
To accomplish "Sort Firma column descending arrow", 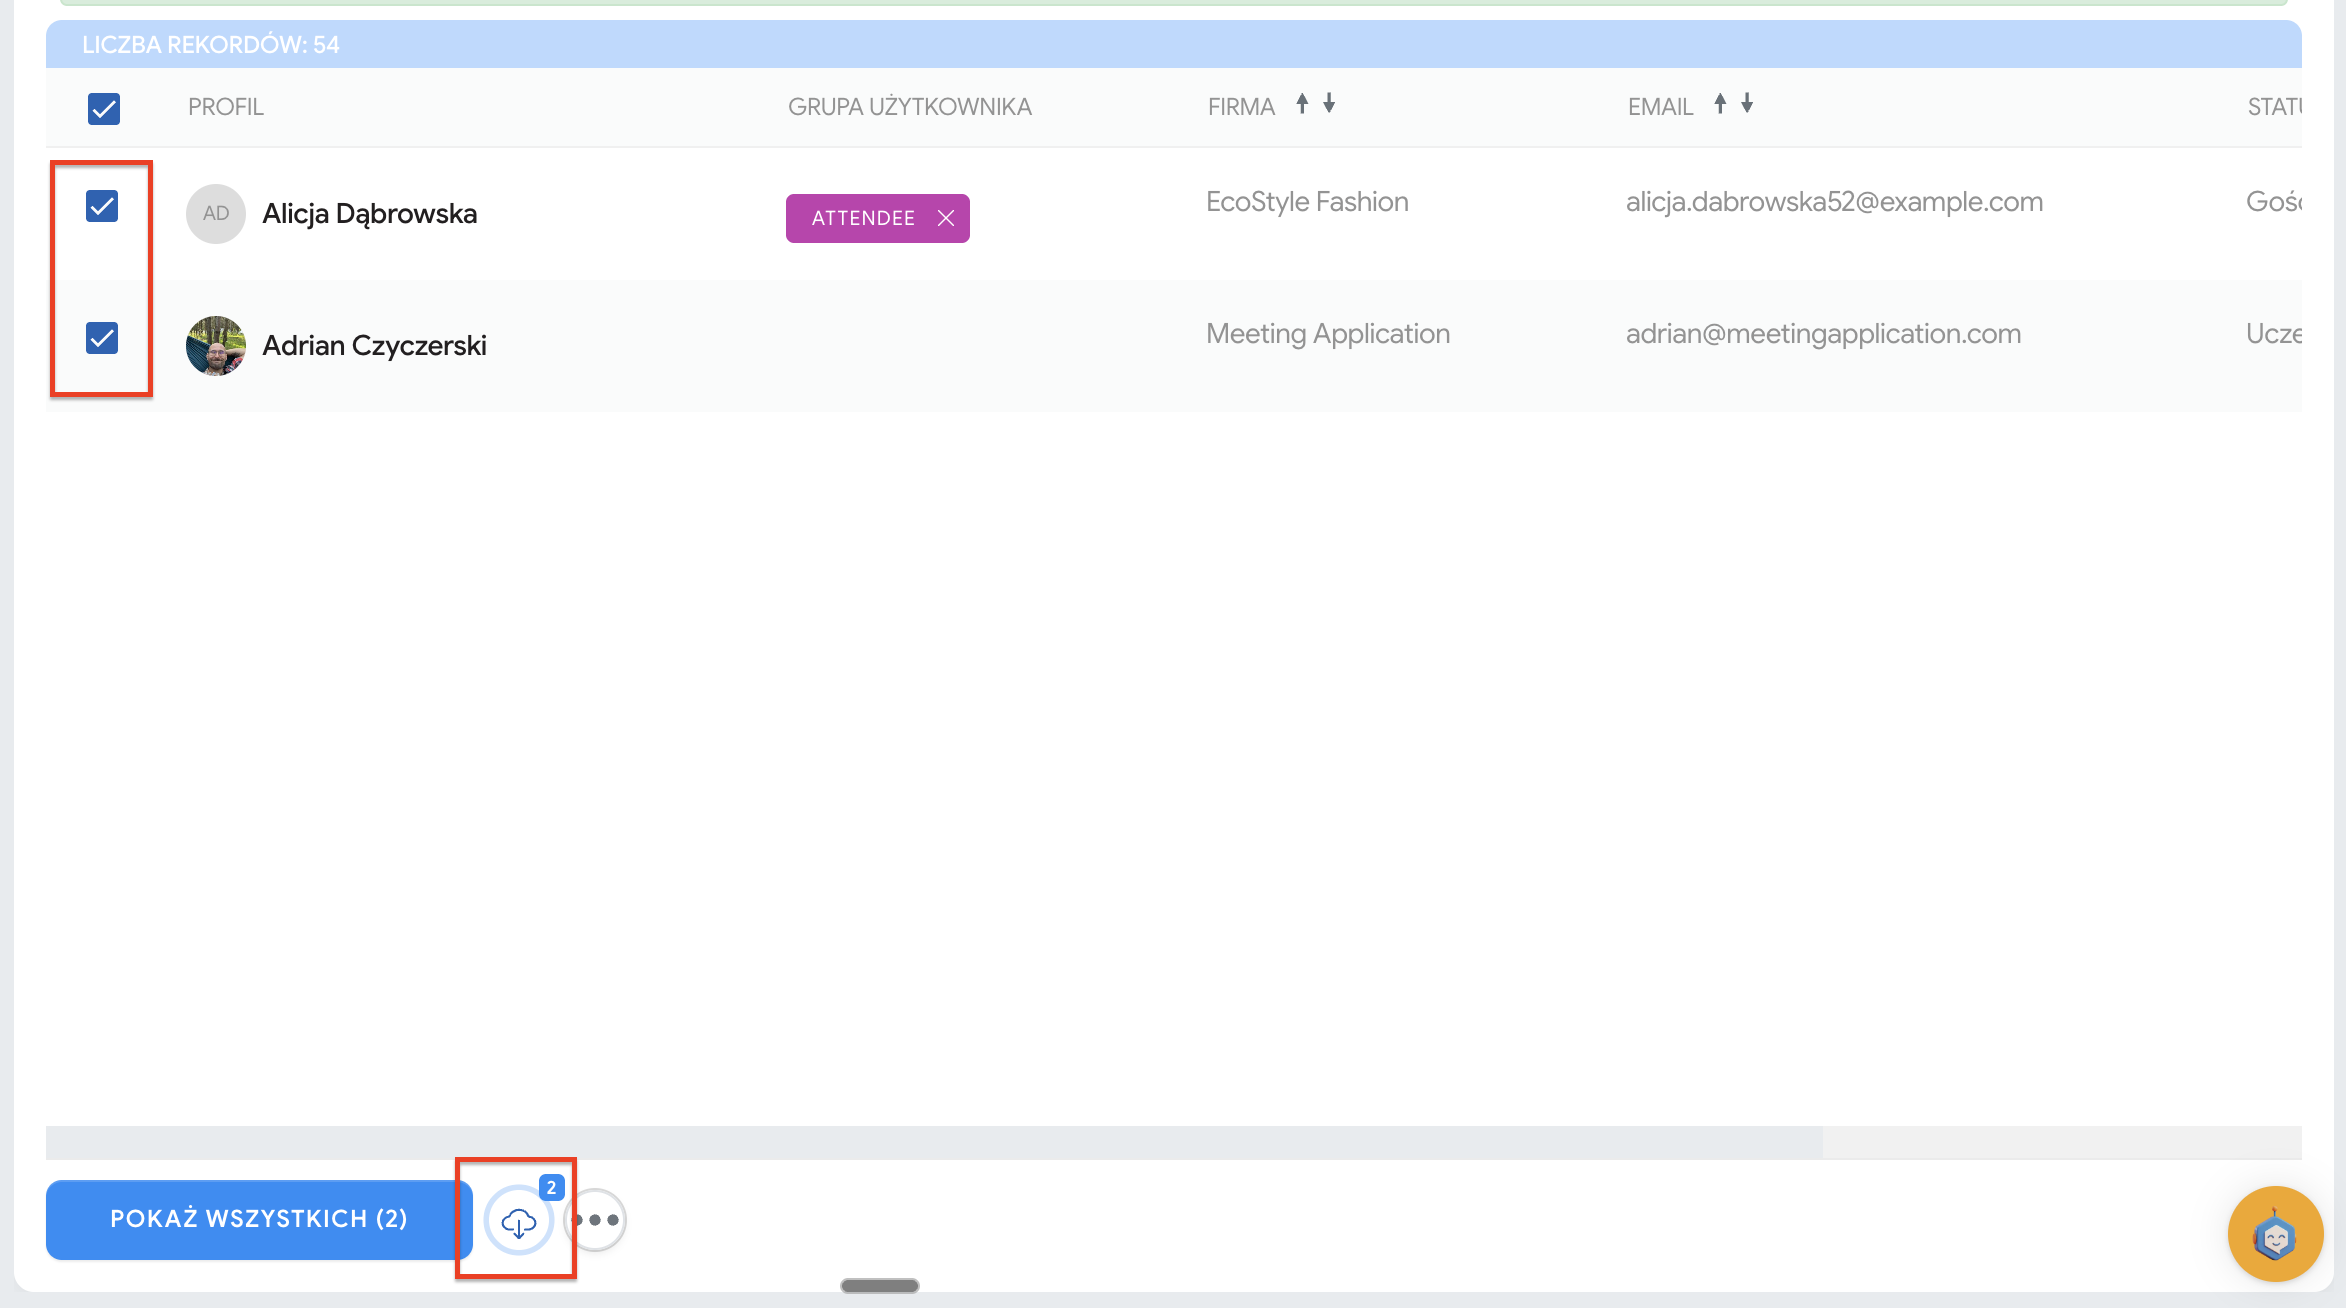I will (x=1329, y=104).
